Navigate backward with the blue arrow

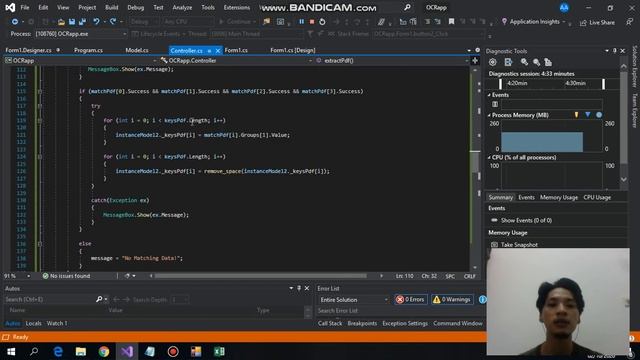tap(15, 22)
